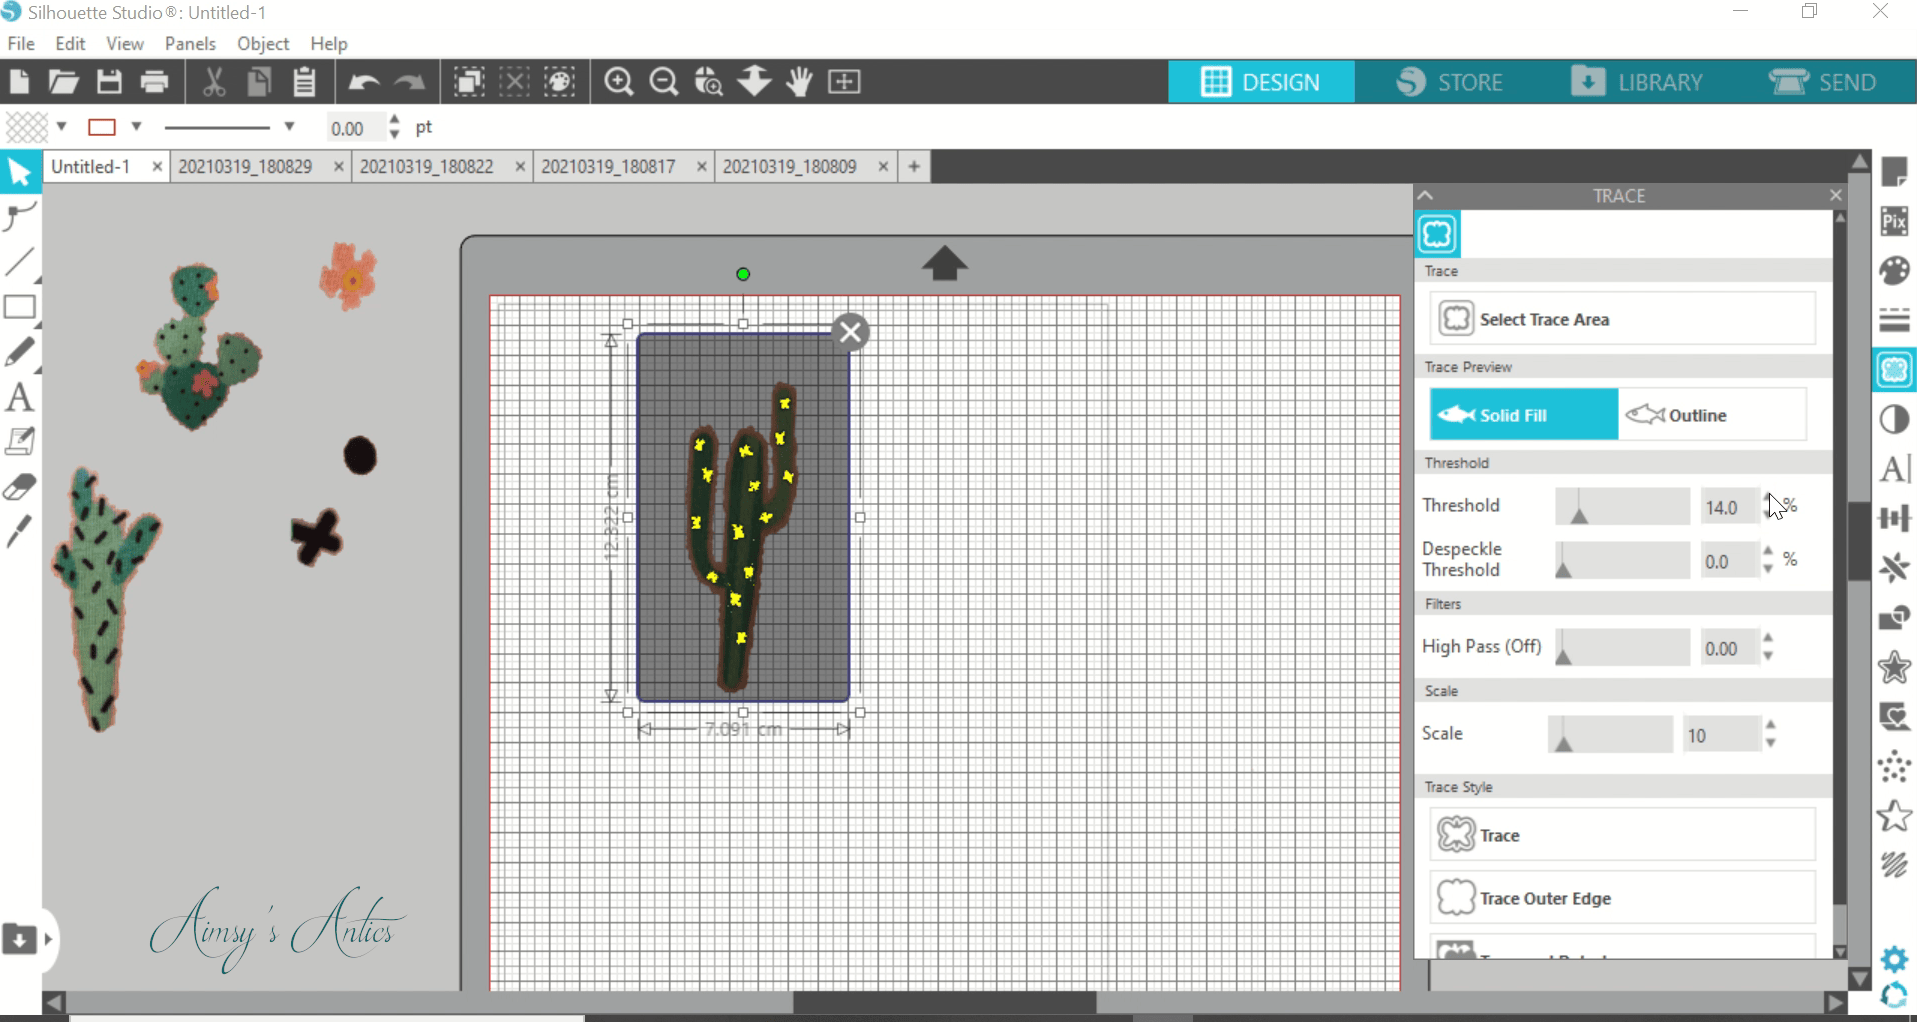
Task: Click the Despeckle Threshold slider
Action: (1622, 560)
